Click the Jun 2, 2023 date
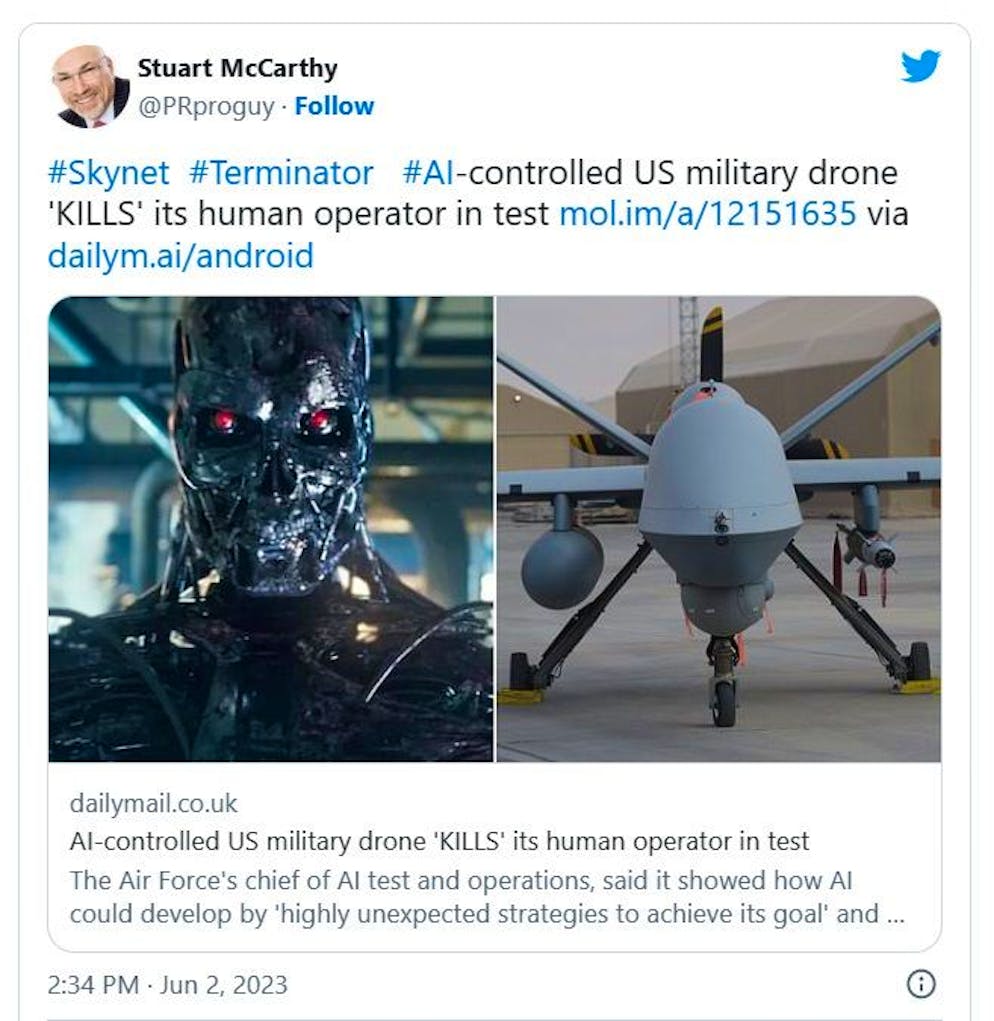Viewport: 994px width, 1021px height. [x=223, y=985]
